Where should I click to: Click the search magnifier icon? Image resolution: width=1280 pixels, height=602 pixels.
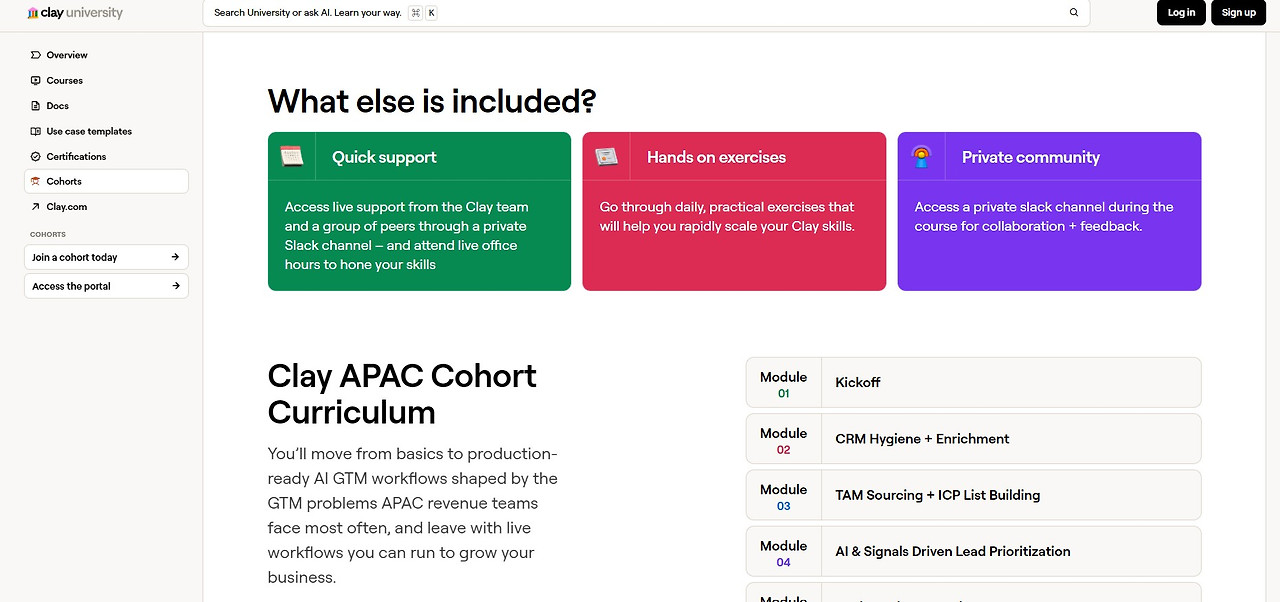[x=1074, y=13]
